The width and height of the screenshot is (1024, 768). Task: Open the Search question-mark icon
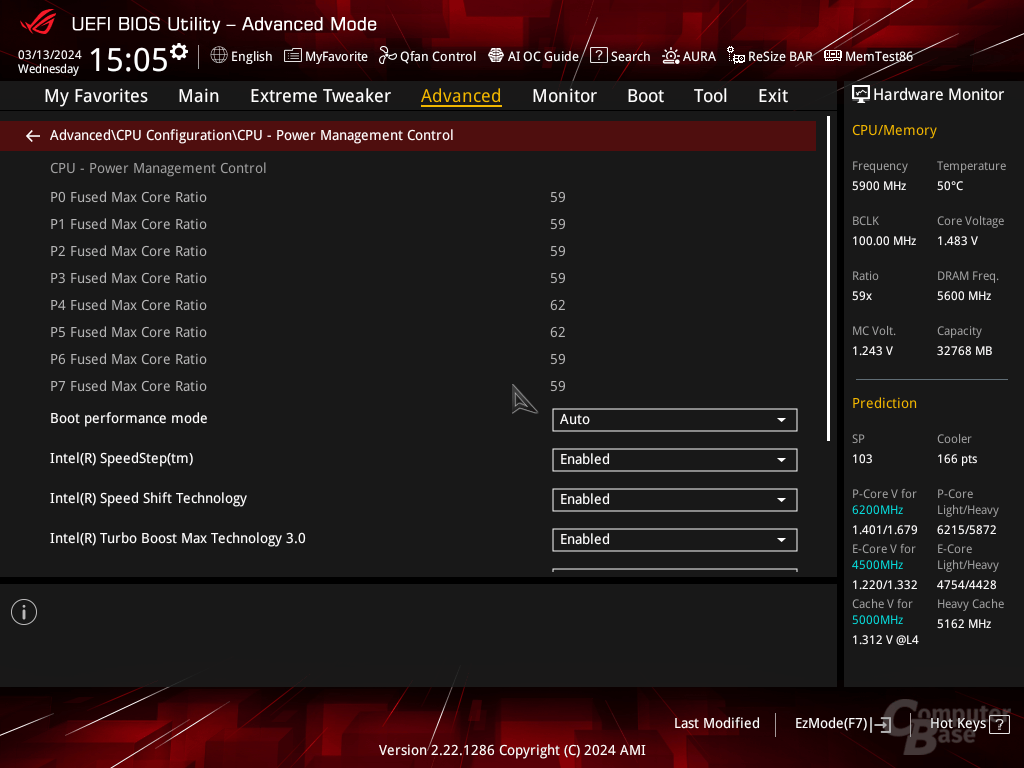[598, 56]
